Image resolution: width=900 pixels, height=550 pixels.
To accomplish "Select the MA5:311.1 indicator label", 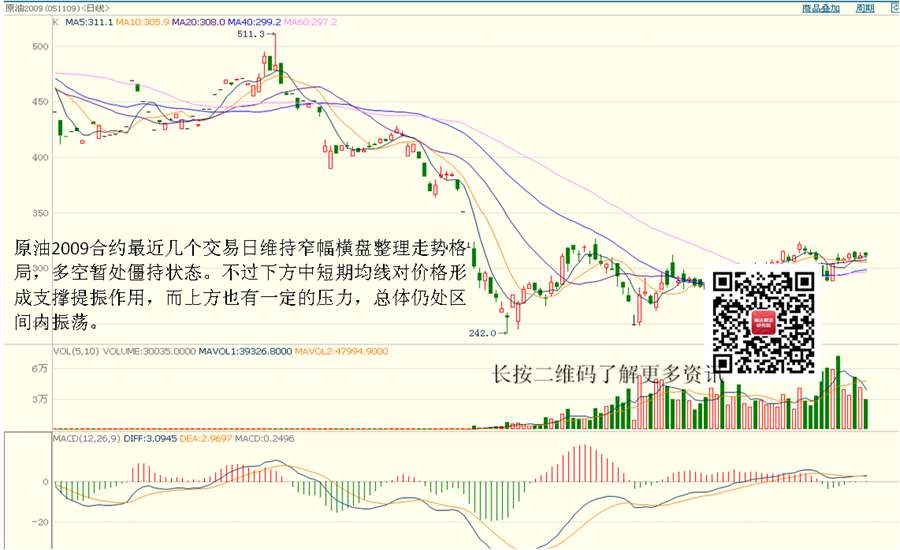I will pos(88,21).
